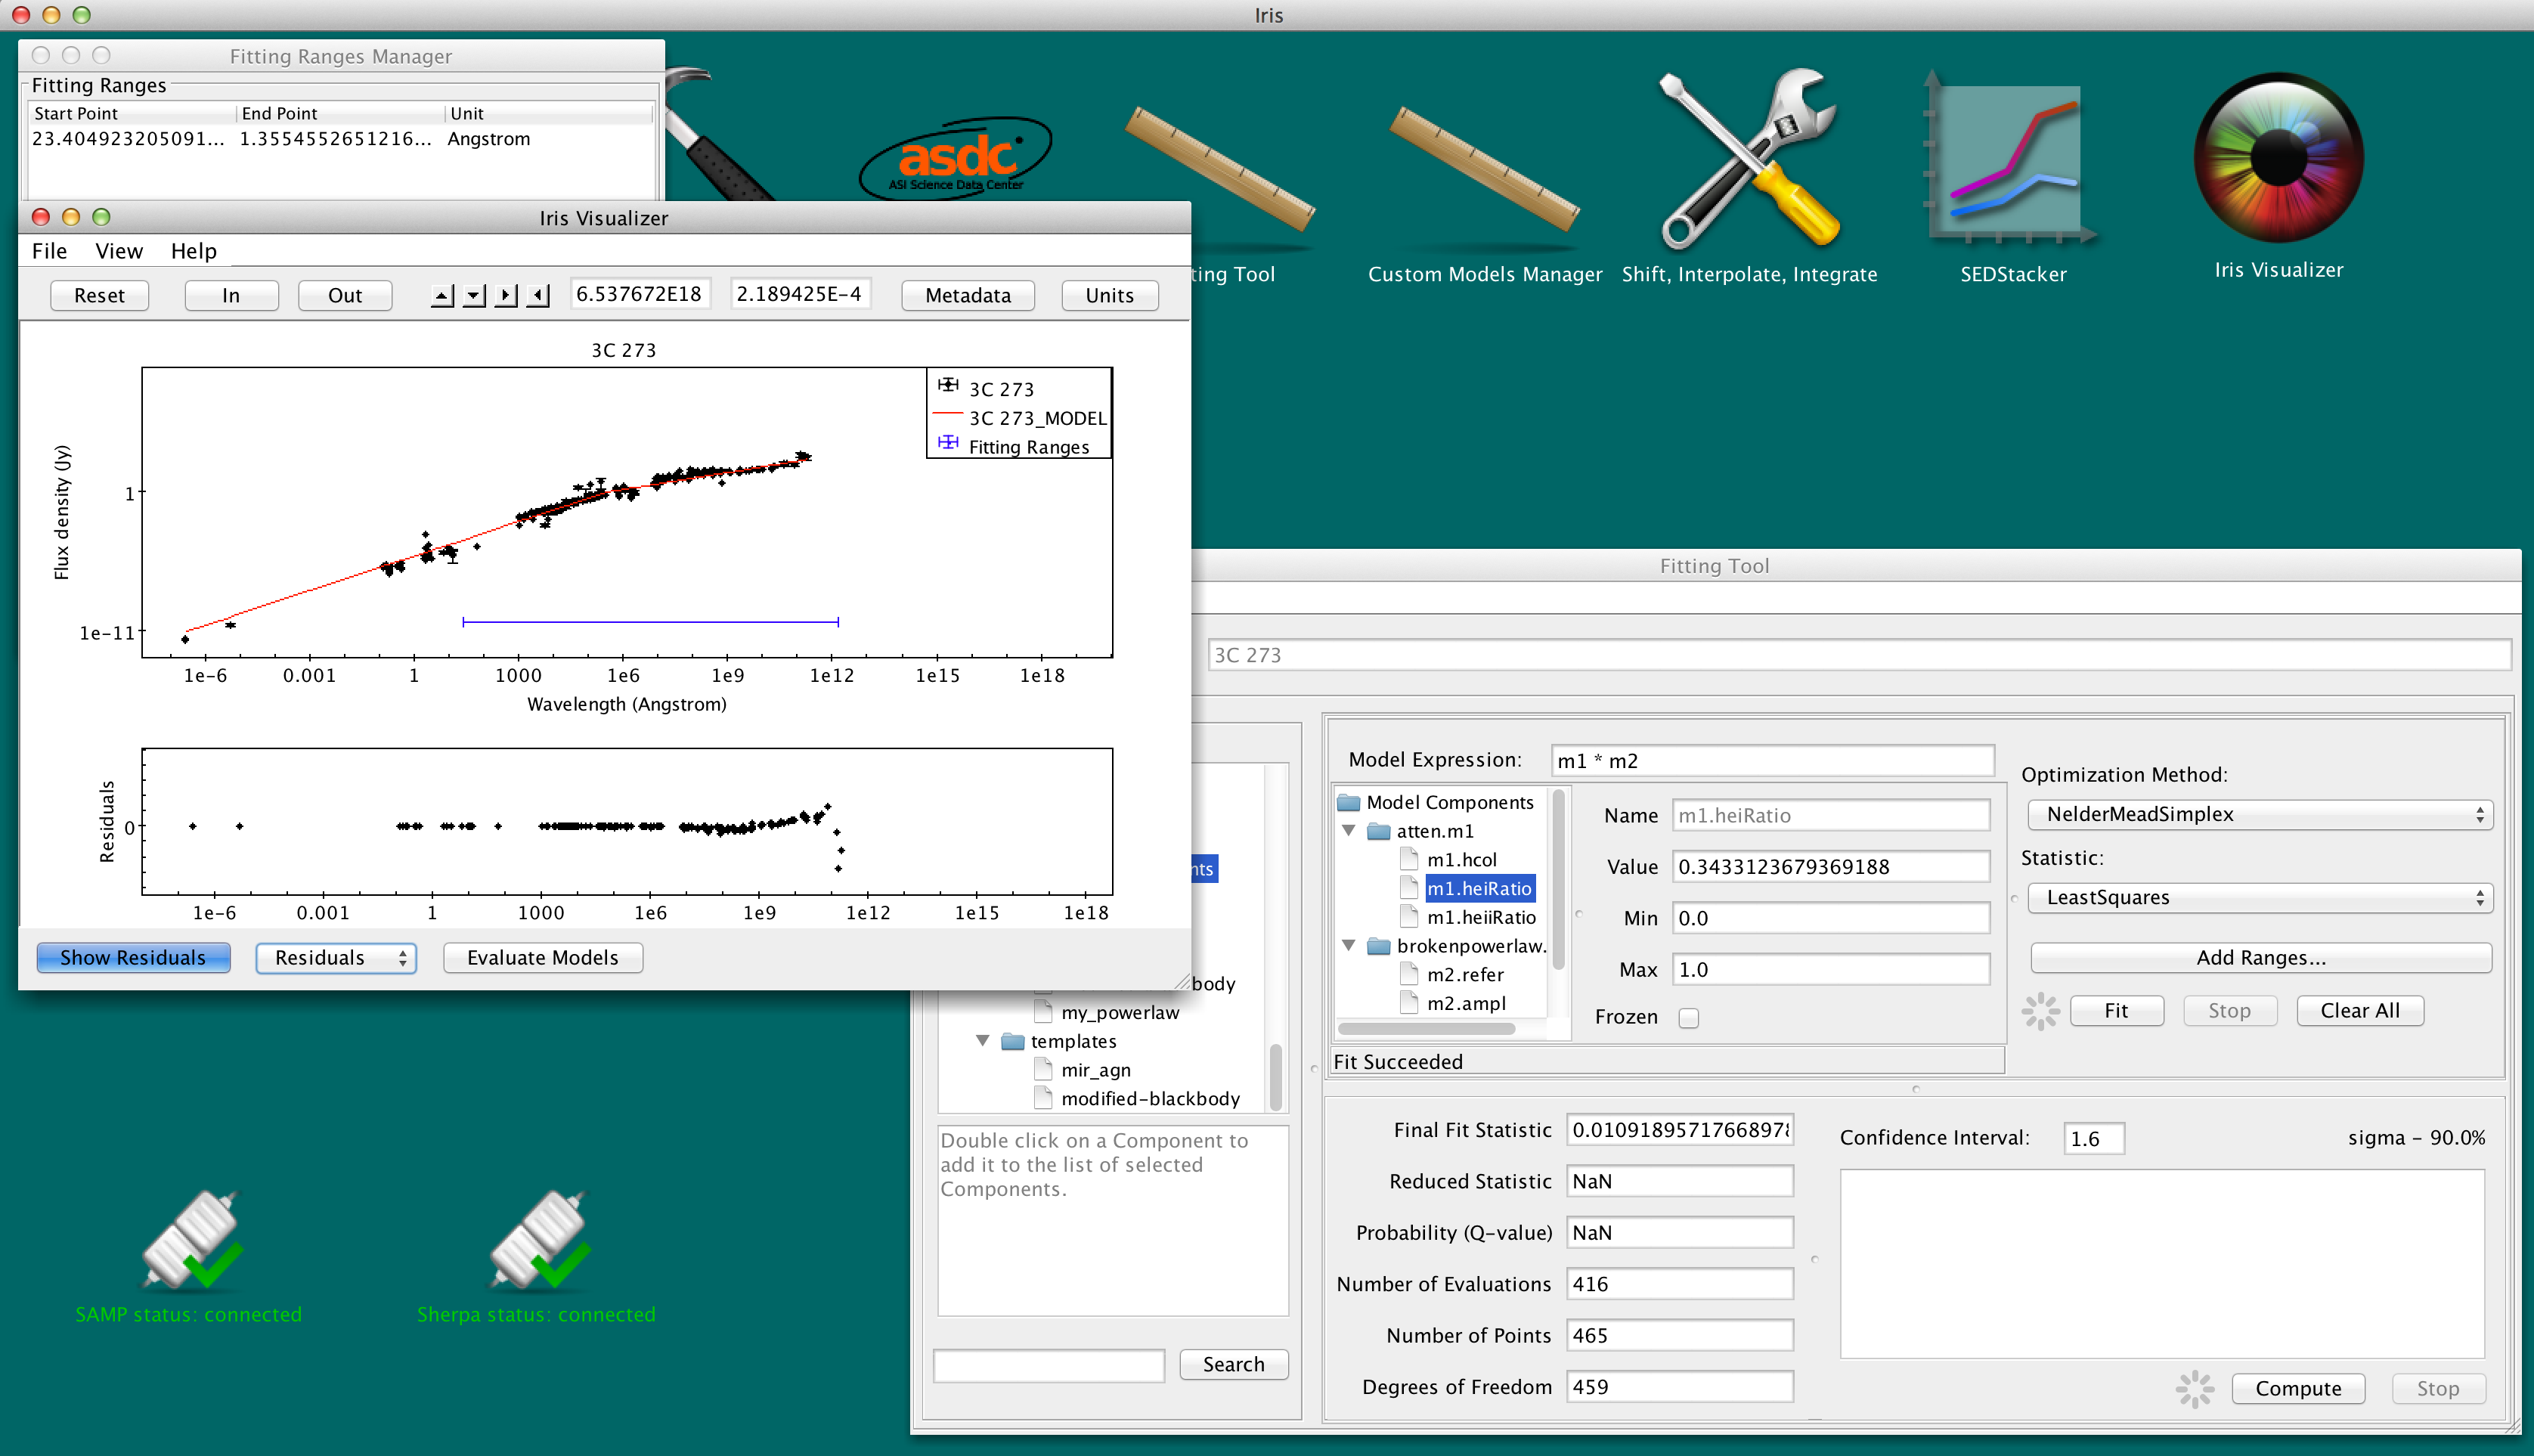Click the Start Point column header
2534x1456 pixels.
pos(132,113)
